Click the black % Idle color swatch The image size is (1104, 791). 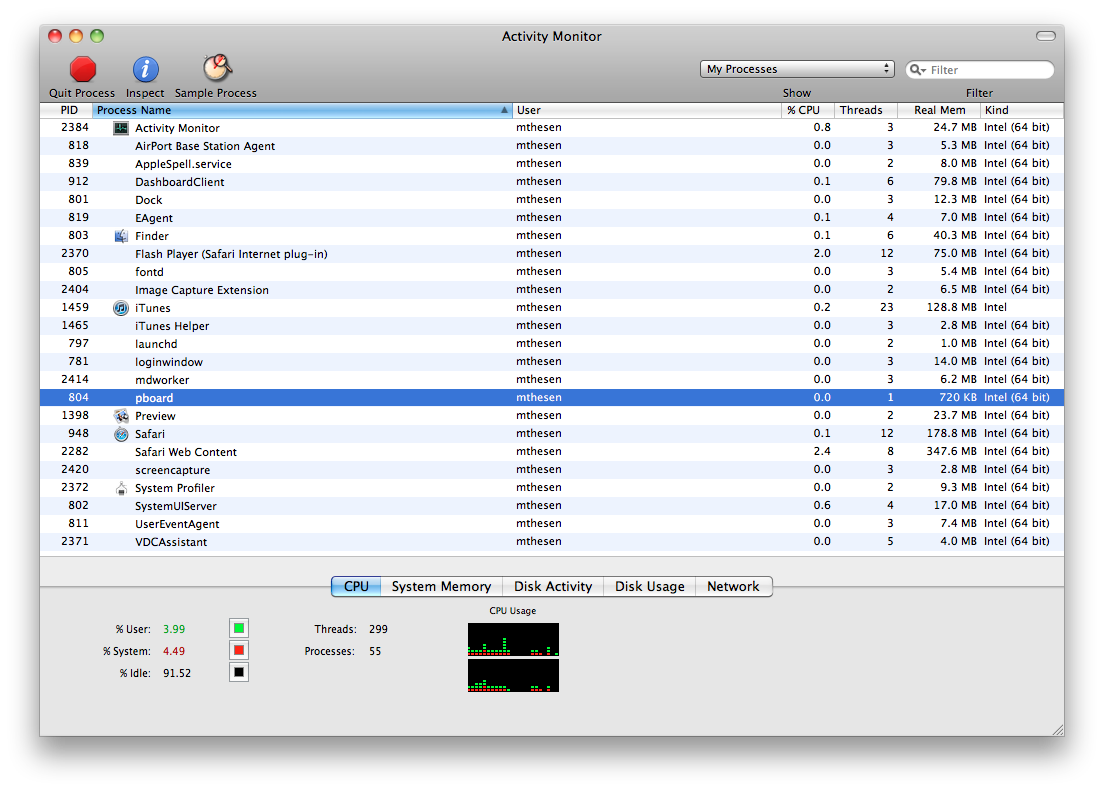(x=239, y=672)
